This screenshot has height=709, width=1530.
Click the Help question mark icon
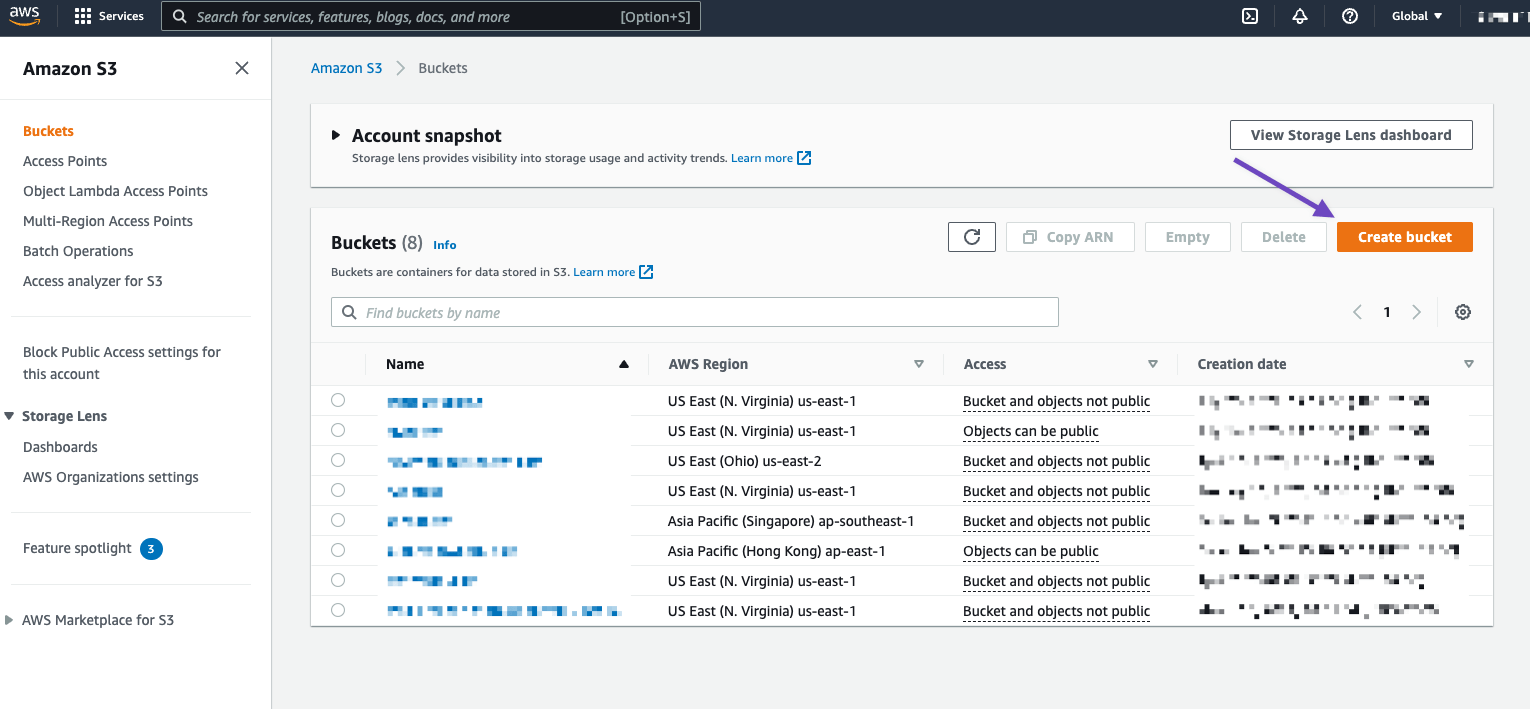tap(1349, 16)
